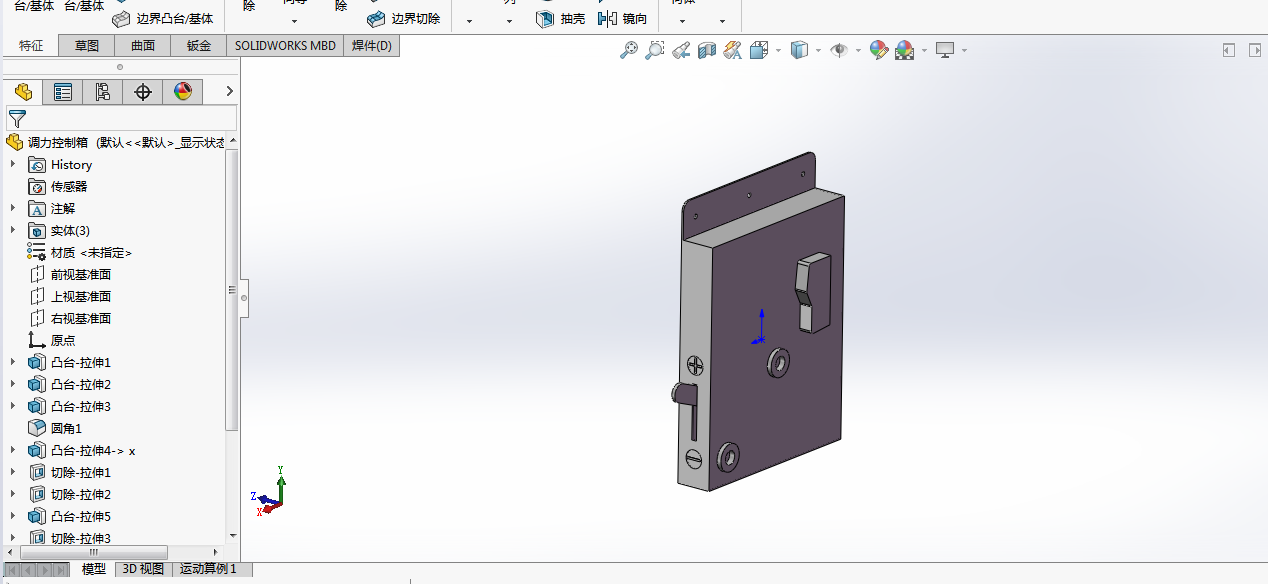Screen dimensions: 1268x584
Task: Switch to the 钣金 Sheet Metal tab
Action: coord(199,45)
